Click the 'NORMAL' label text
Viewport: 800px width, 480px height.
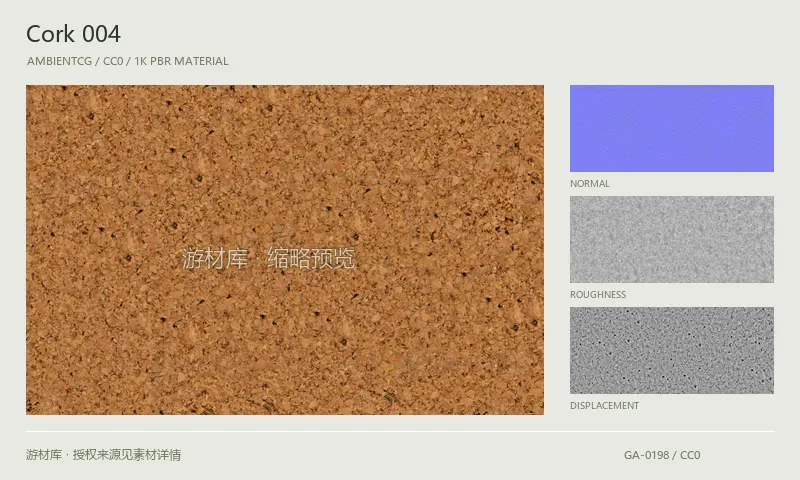tap(590, 184)
